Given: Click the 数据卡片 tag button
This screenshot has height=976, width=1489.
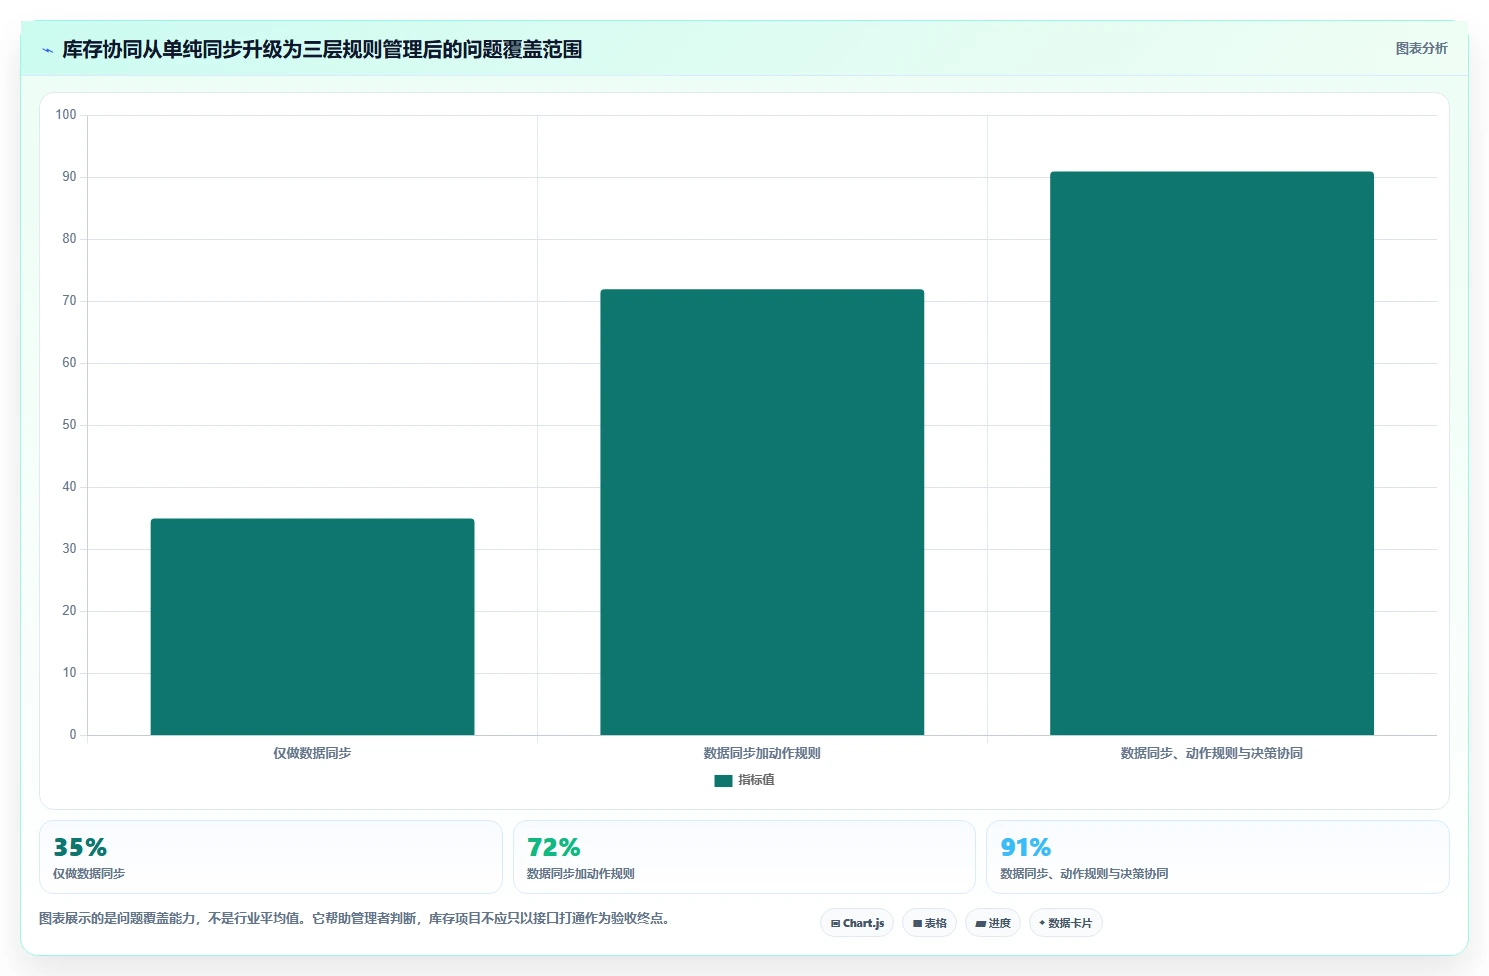Looking at the screenshot, I should [x=1066, y=923].
